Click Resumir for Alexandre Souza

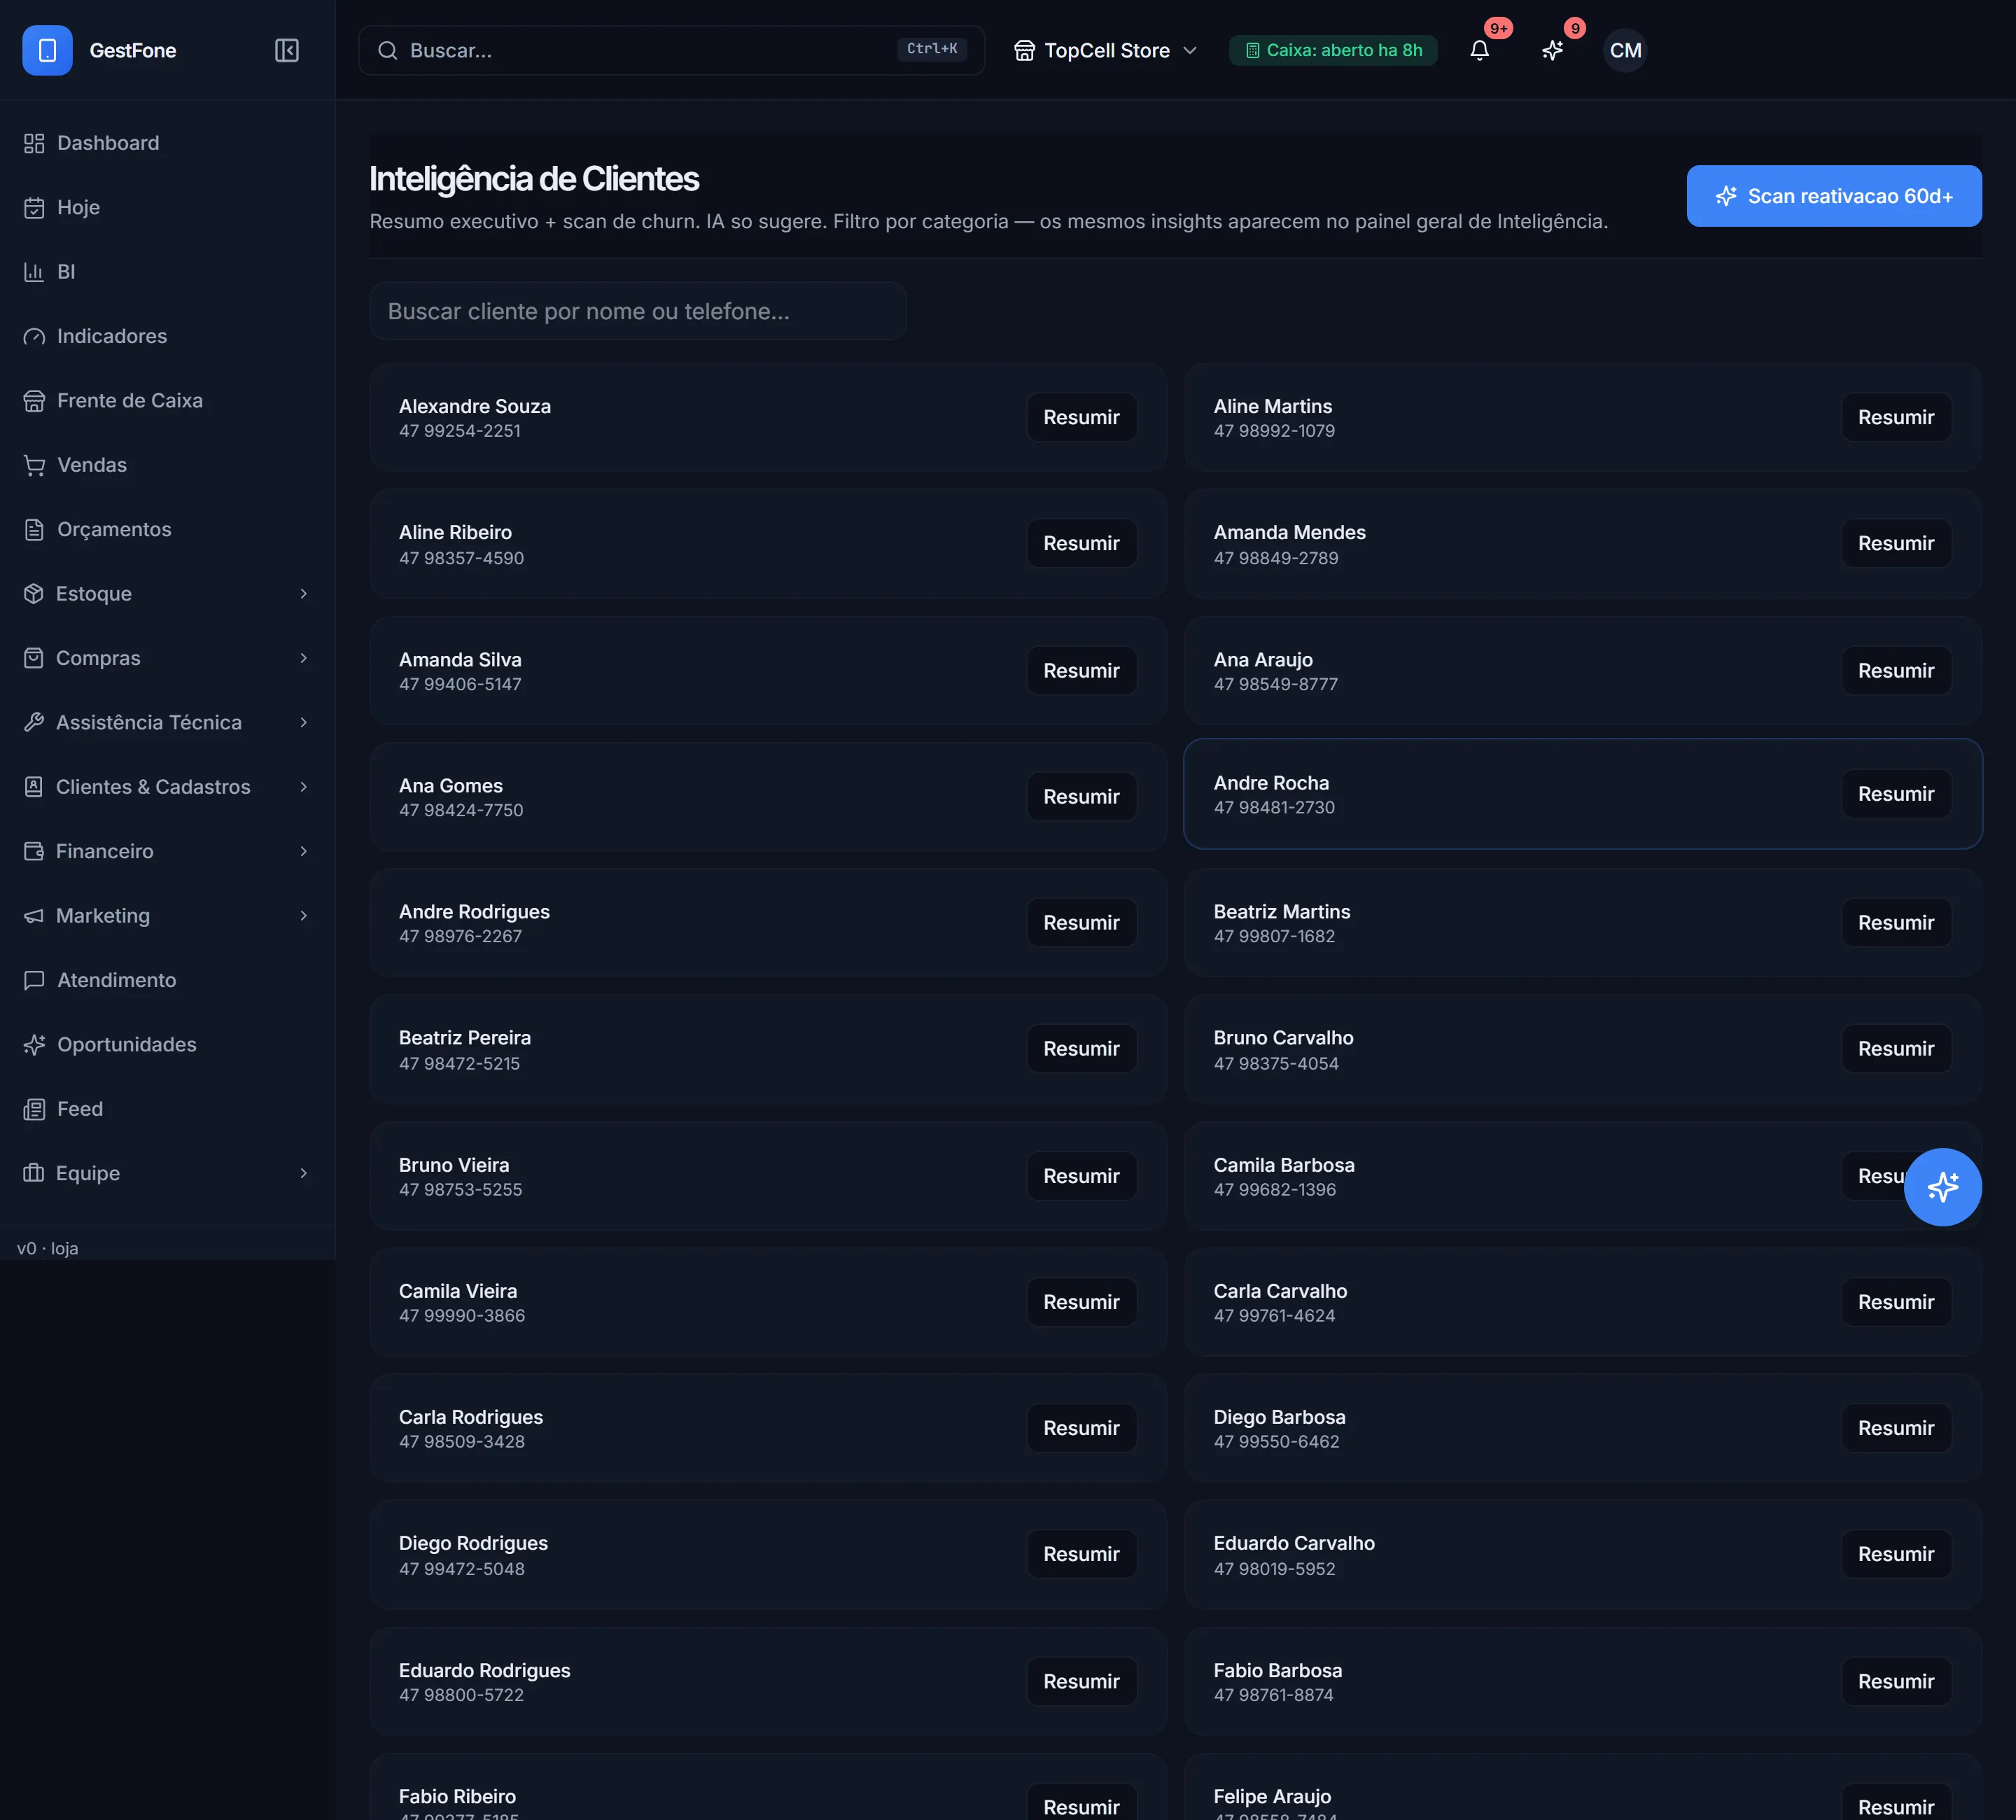[1081, 417]
